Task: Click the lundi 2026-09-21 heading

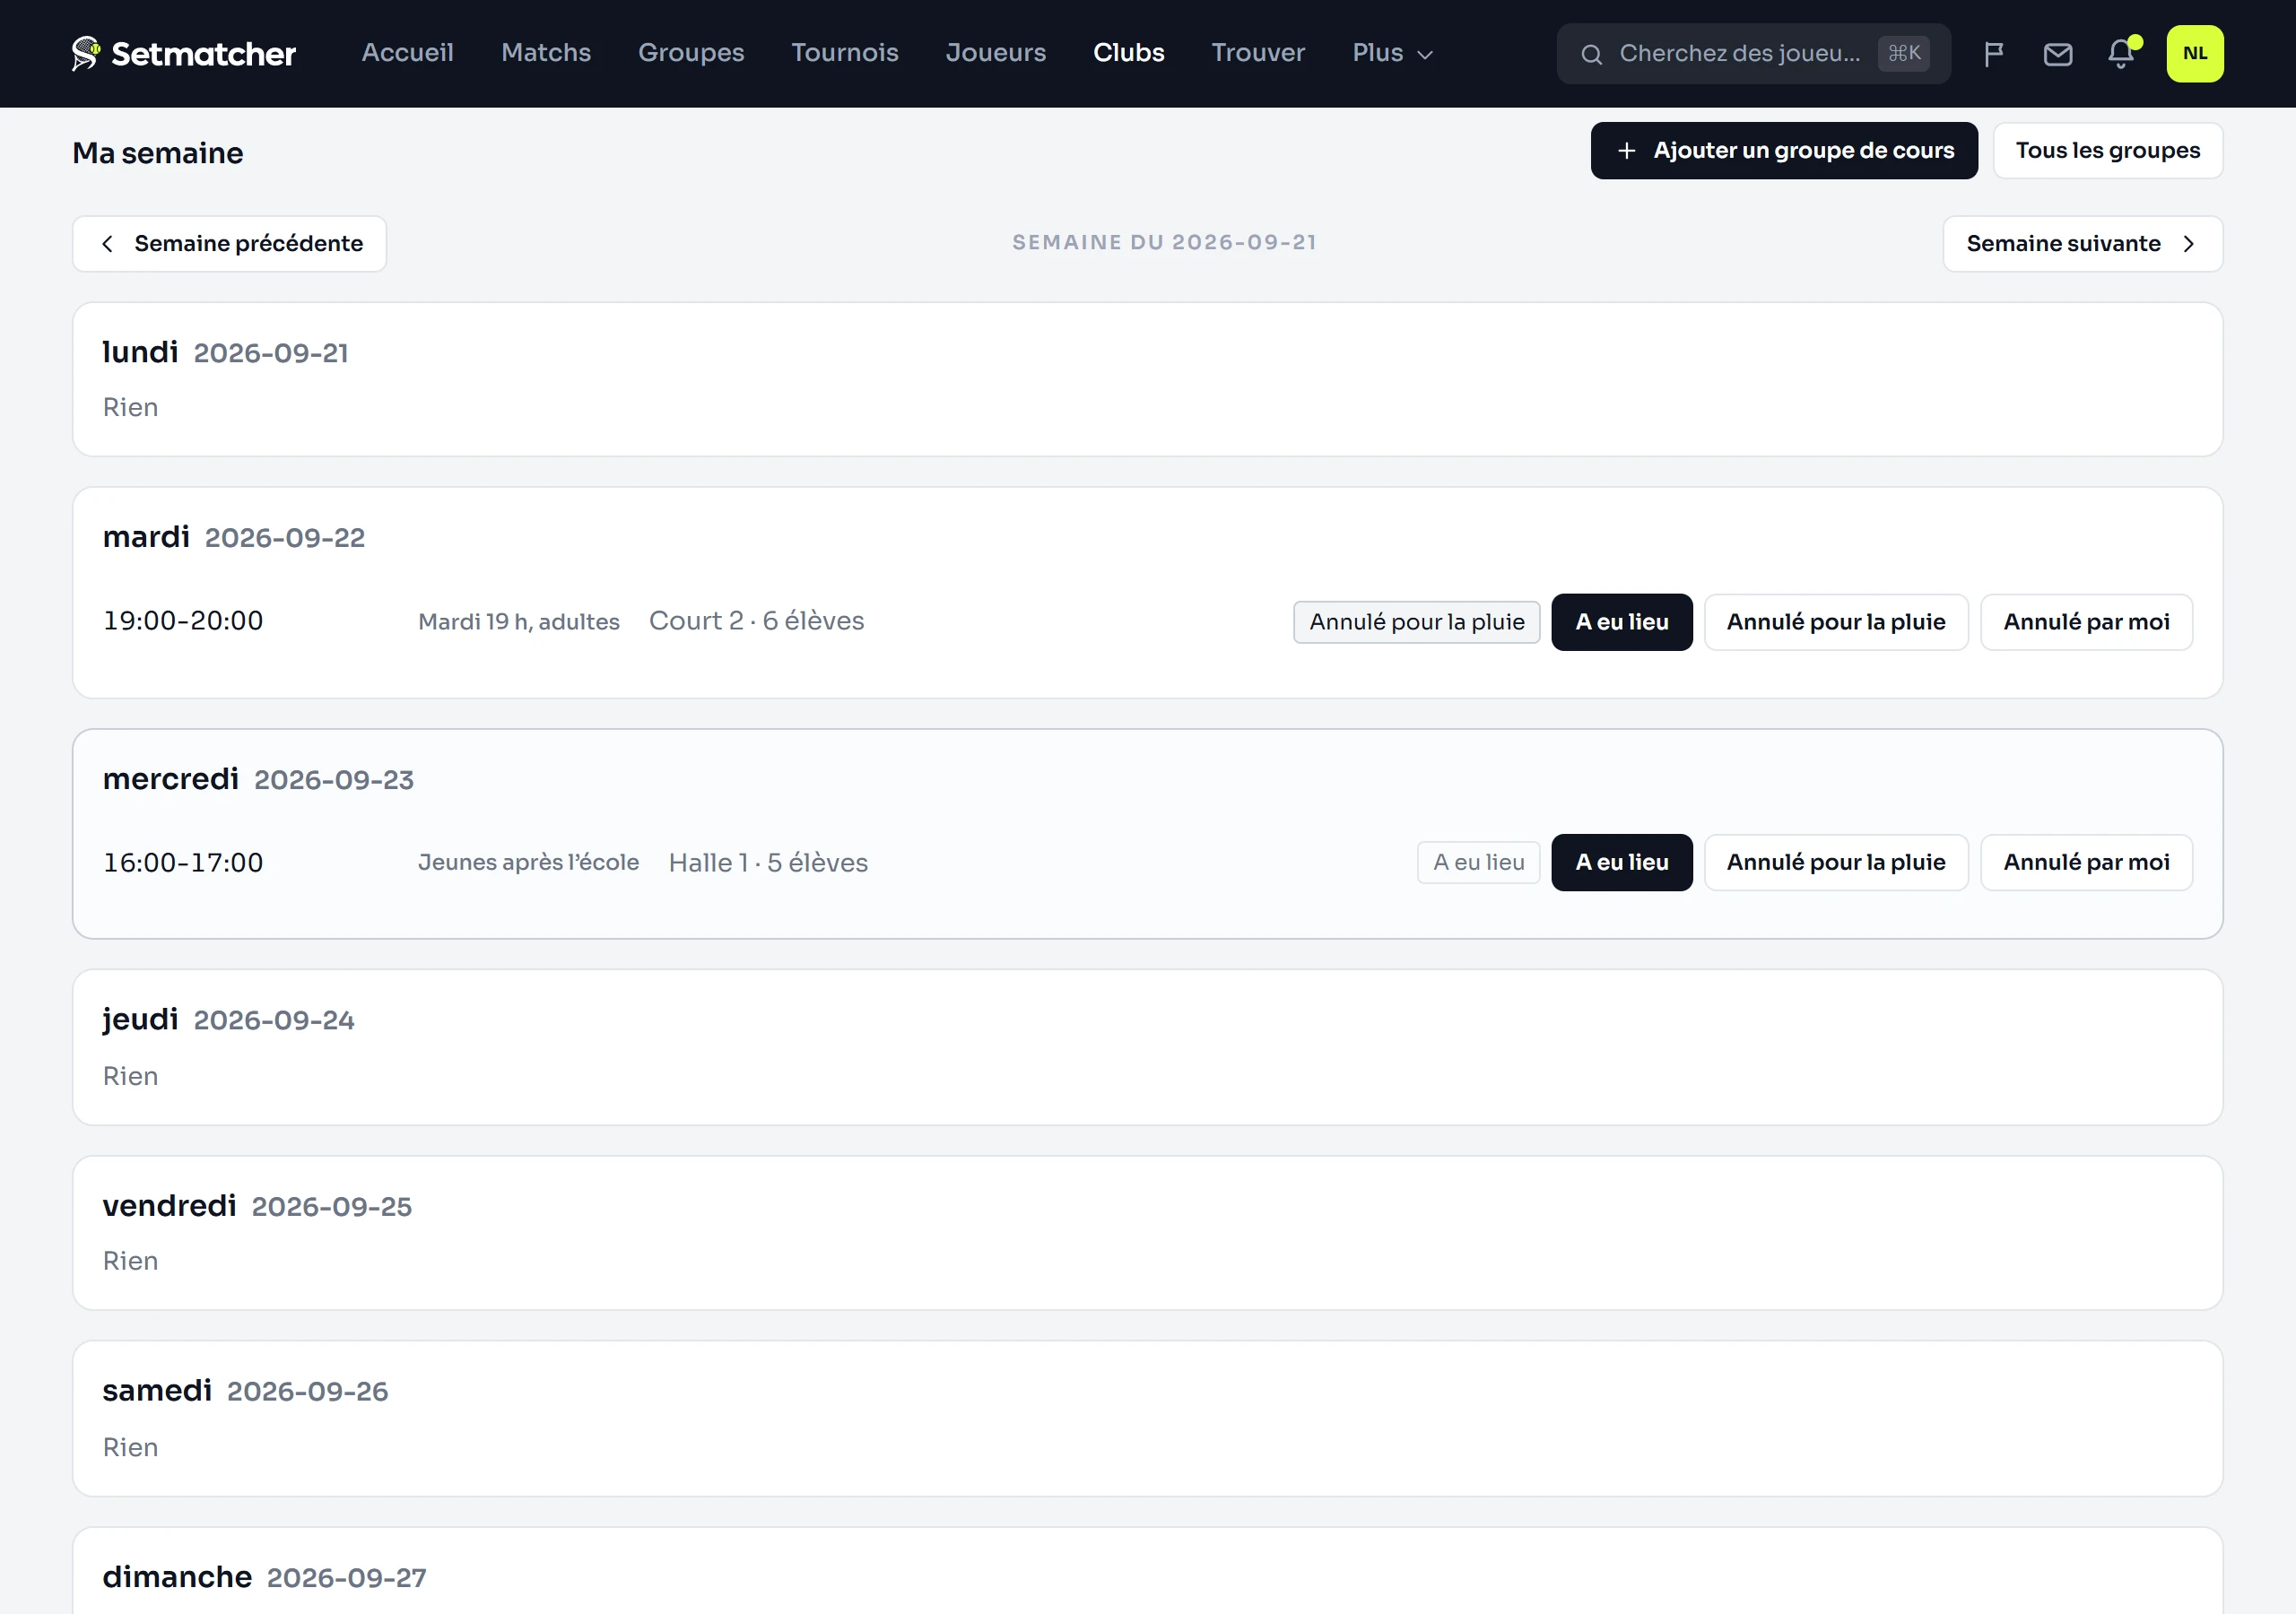Action: (226, 353)
